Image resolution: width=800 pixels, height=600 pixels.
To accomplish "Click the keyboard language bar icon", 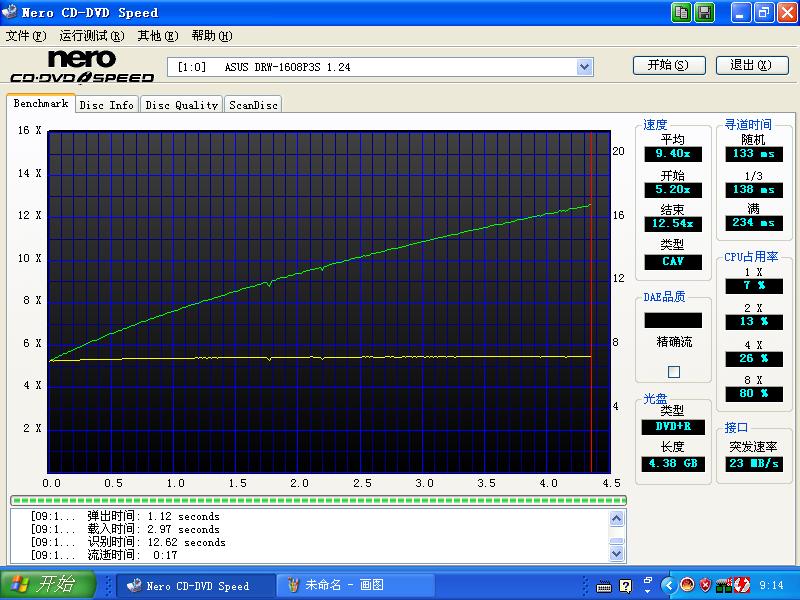I will pyautogui.click(x=602, y=585).
